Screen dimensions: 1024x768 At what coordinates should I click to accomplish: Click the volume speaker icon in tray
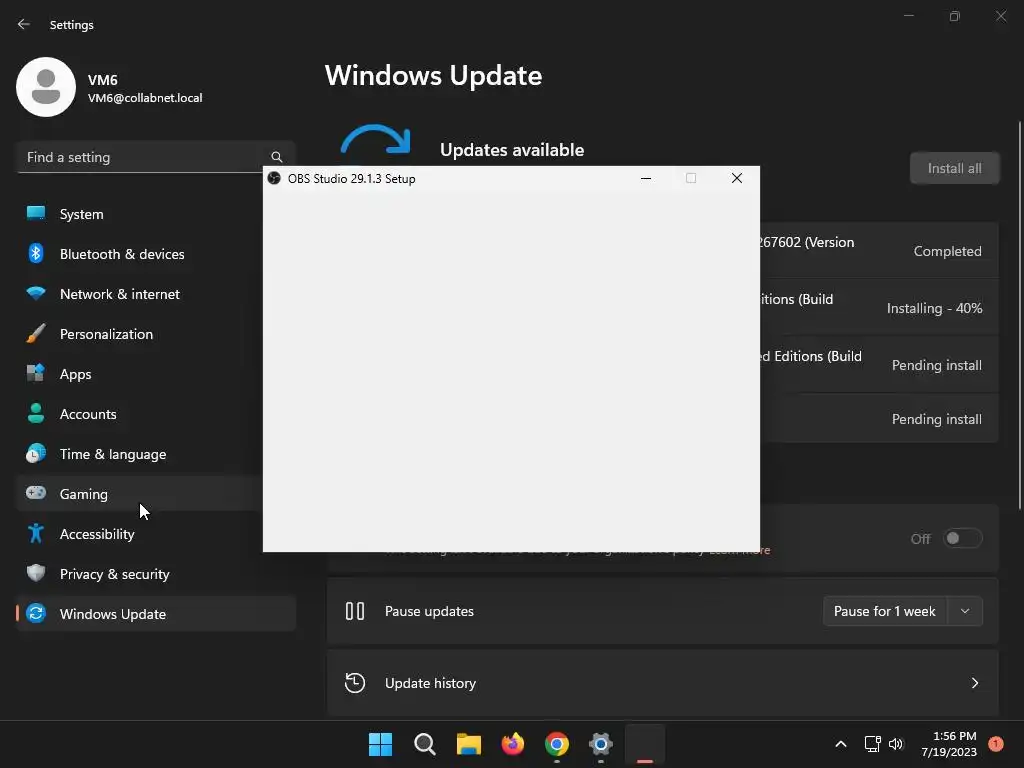896,744
